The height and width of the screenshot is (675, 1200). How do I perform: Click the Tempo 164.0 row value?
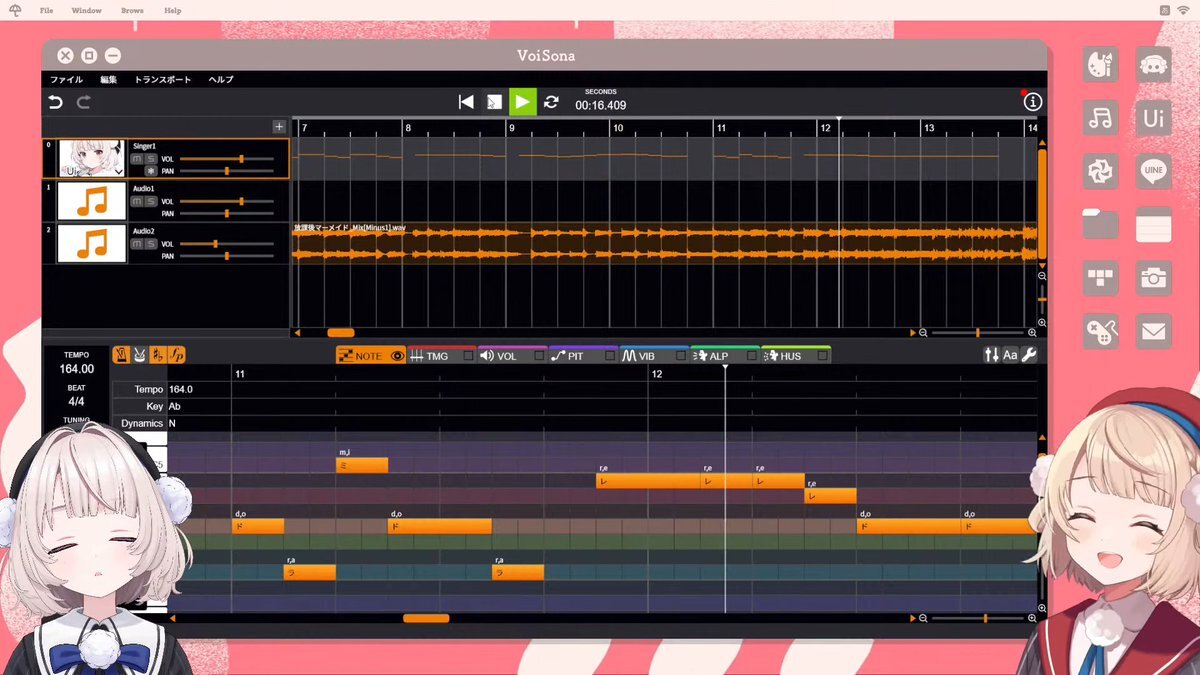(181, 389)
